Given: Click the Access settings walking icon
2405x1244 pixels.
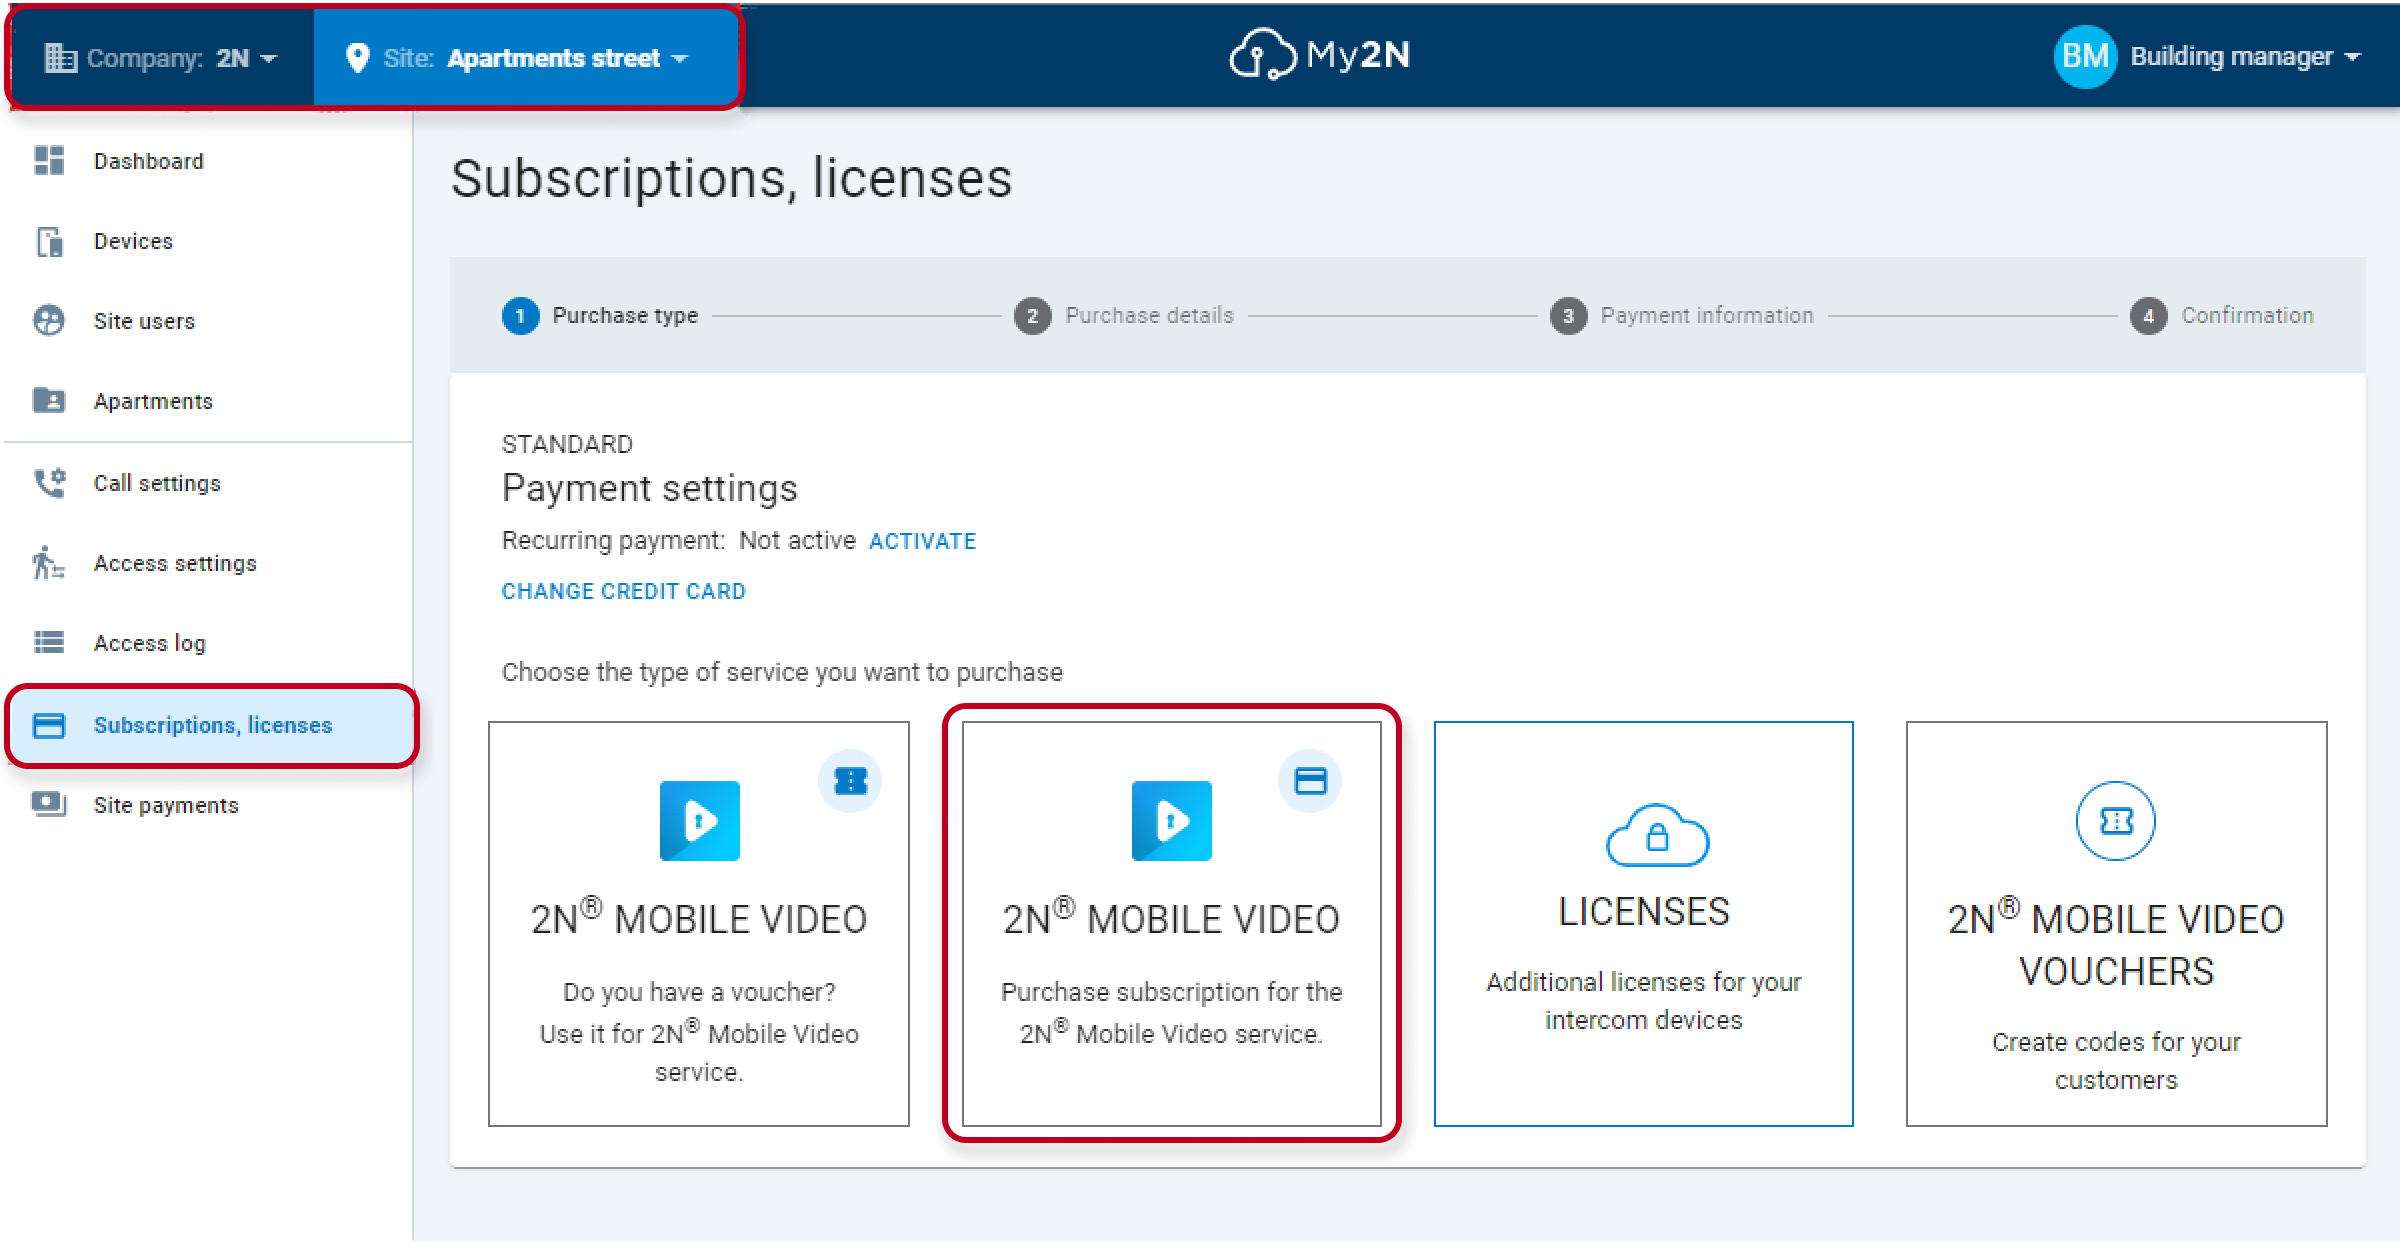Looking at the screenshot, I should [49, 563].
